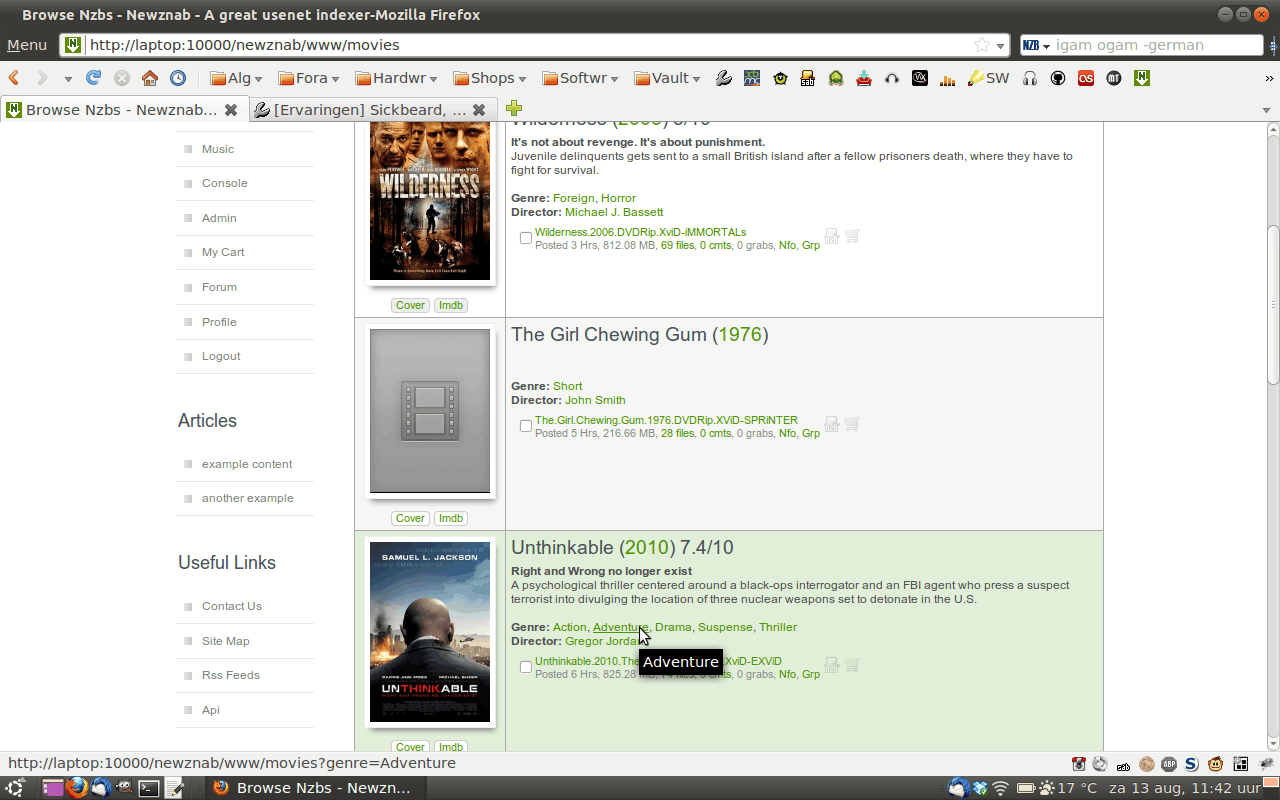Bookmark this page with the star icon
The image size is (1280, 800).
(982, 45)
